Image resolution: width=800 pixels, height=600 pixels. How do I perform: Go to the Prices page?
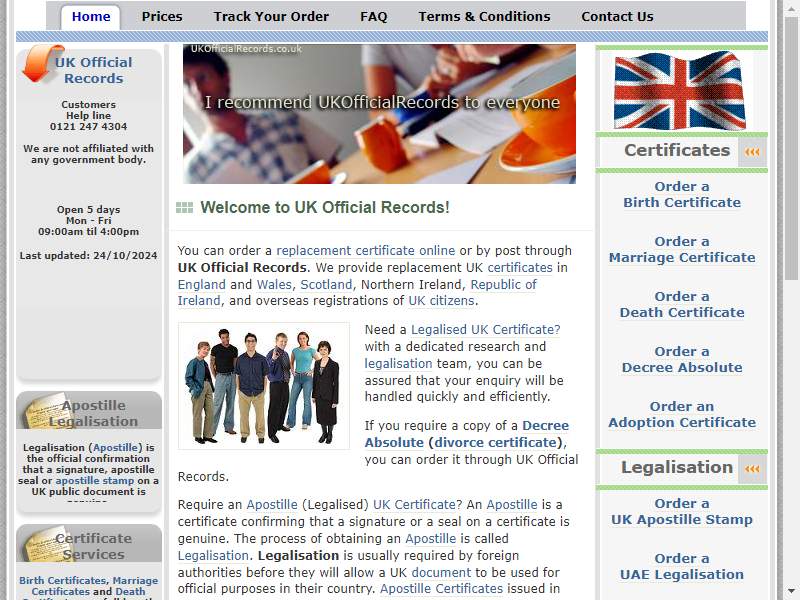coord(162,17)
